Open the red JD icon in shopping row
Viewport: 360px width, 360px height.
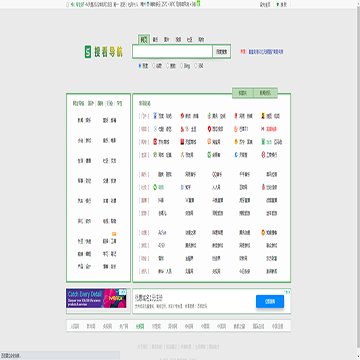tap(155, 142)
